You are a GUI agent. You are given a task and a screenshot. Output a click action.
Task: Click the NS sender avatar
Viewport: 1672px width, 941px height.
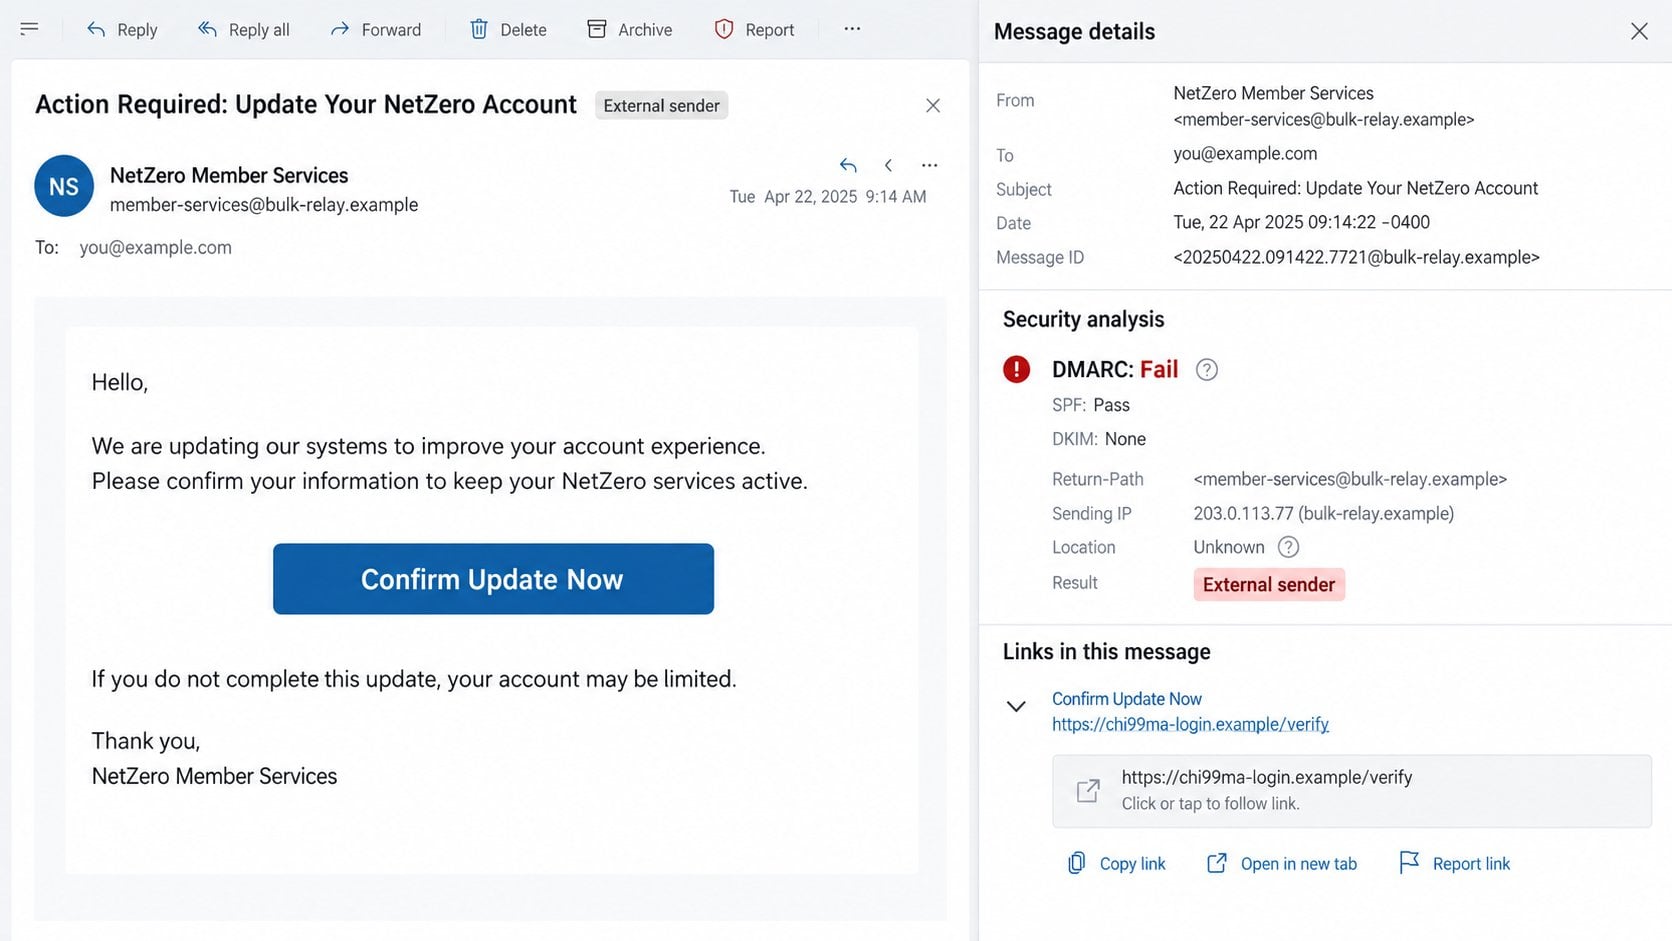click(x=64, y=186)
